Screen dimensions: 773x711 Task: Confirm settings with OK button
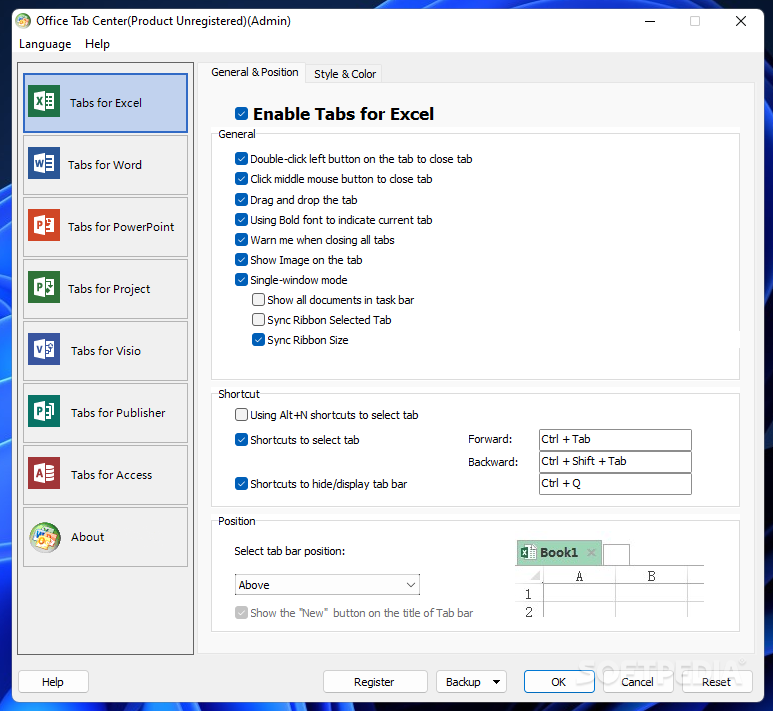559,682
